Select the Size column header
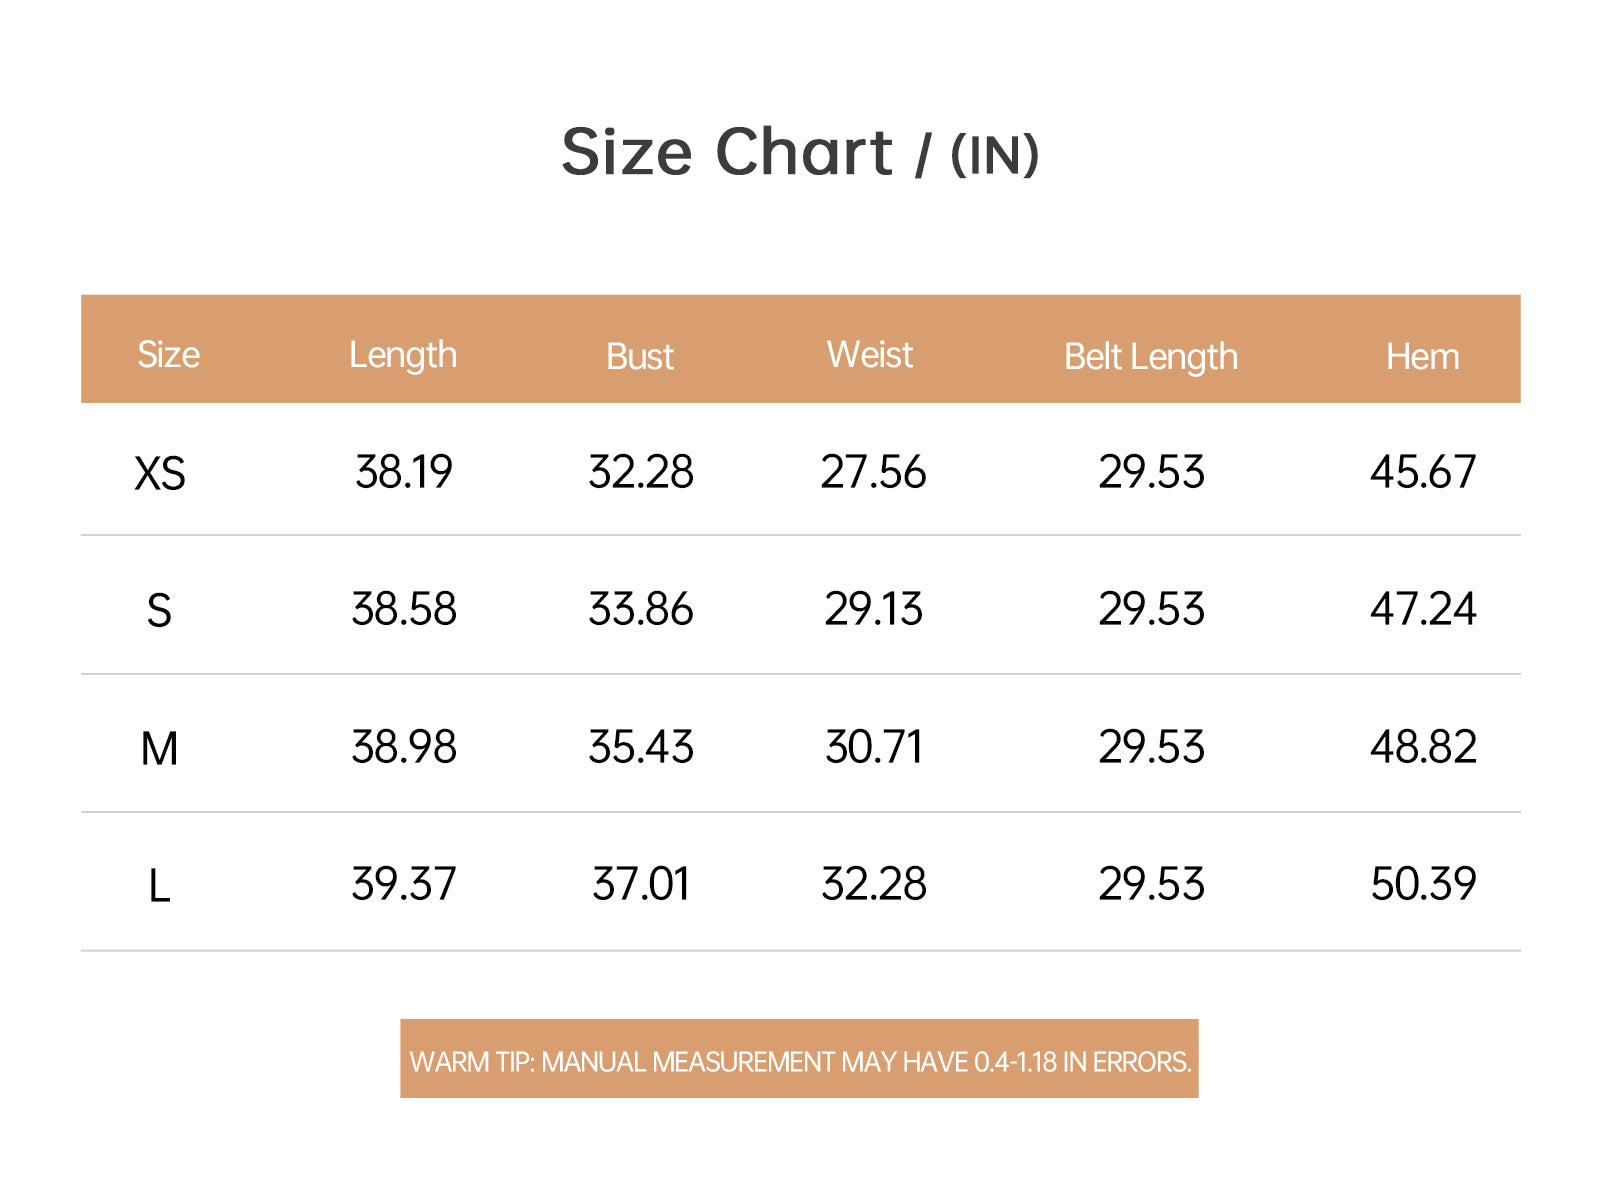 [168, 355]
